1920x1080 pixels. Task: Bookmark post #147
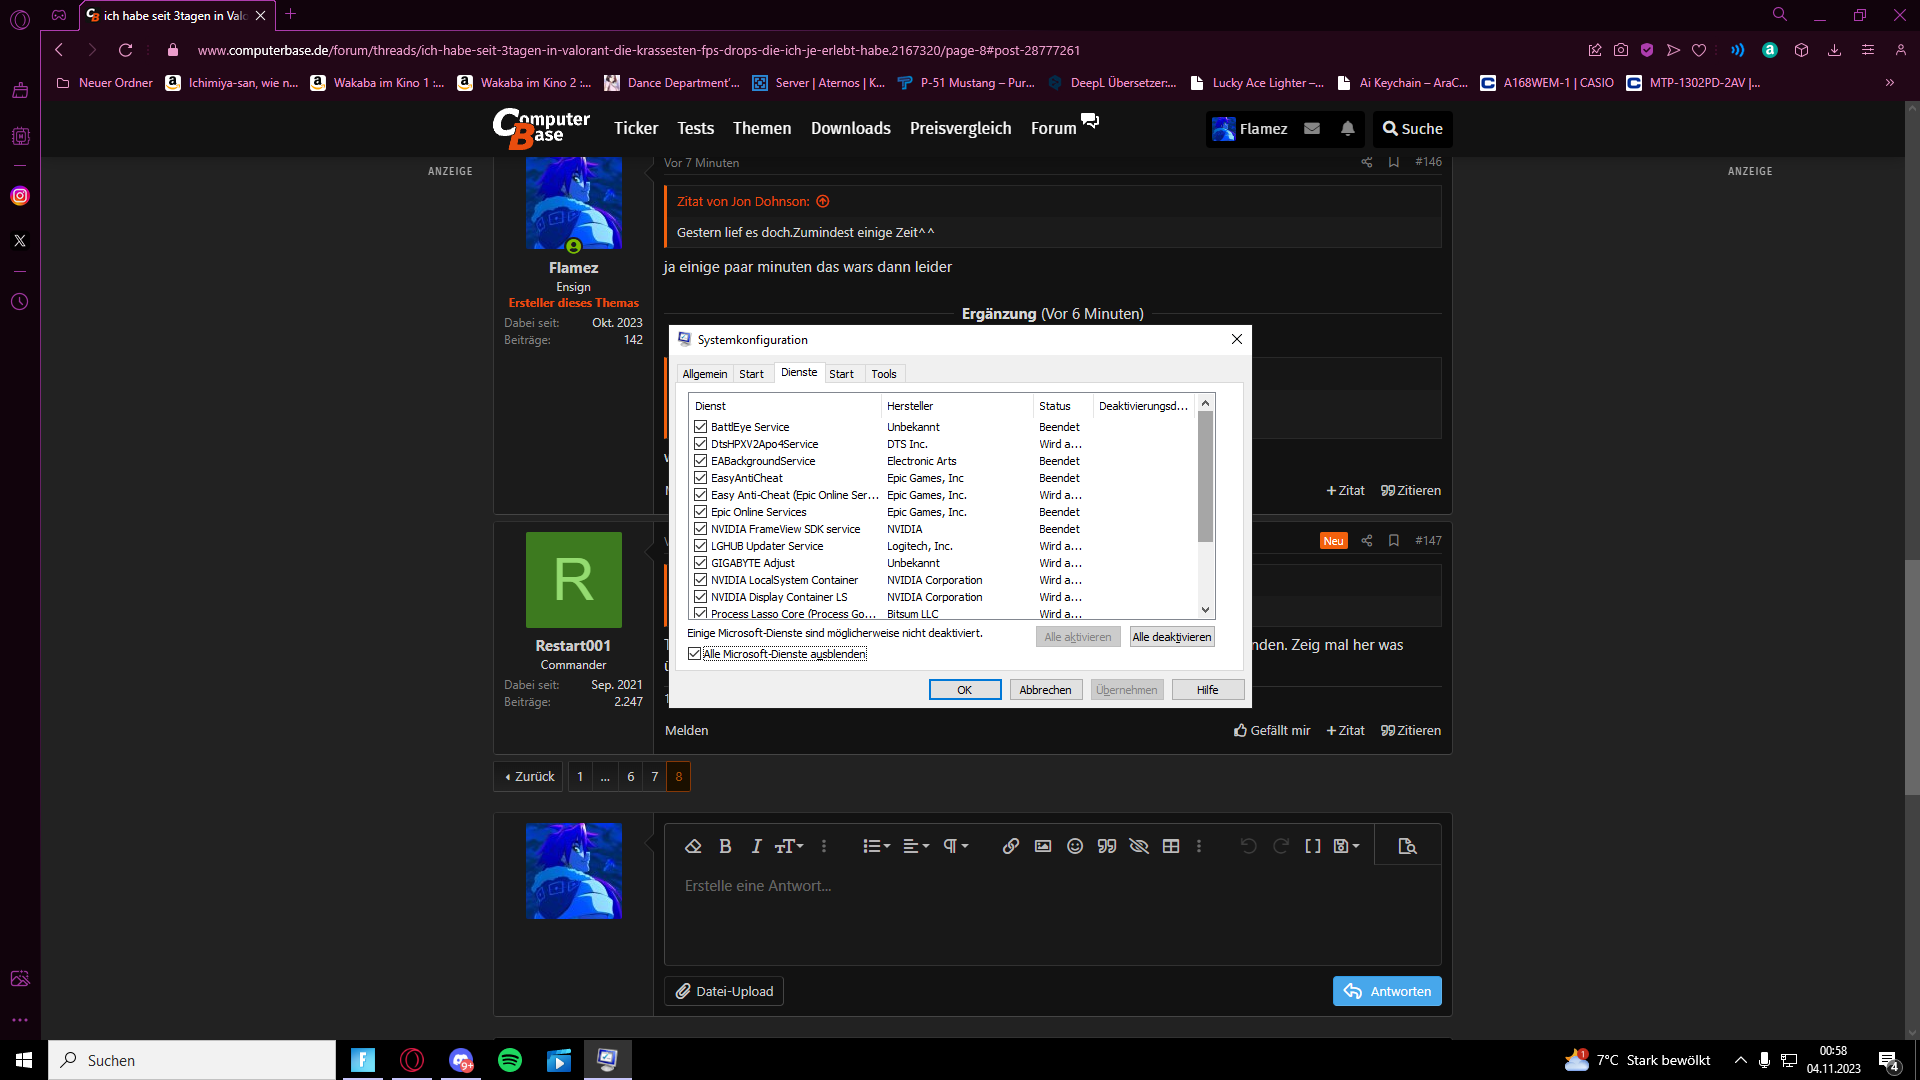(x=1394, y=541)
